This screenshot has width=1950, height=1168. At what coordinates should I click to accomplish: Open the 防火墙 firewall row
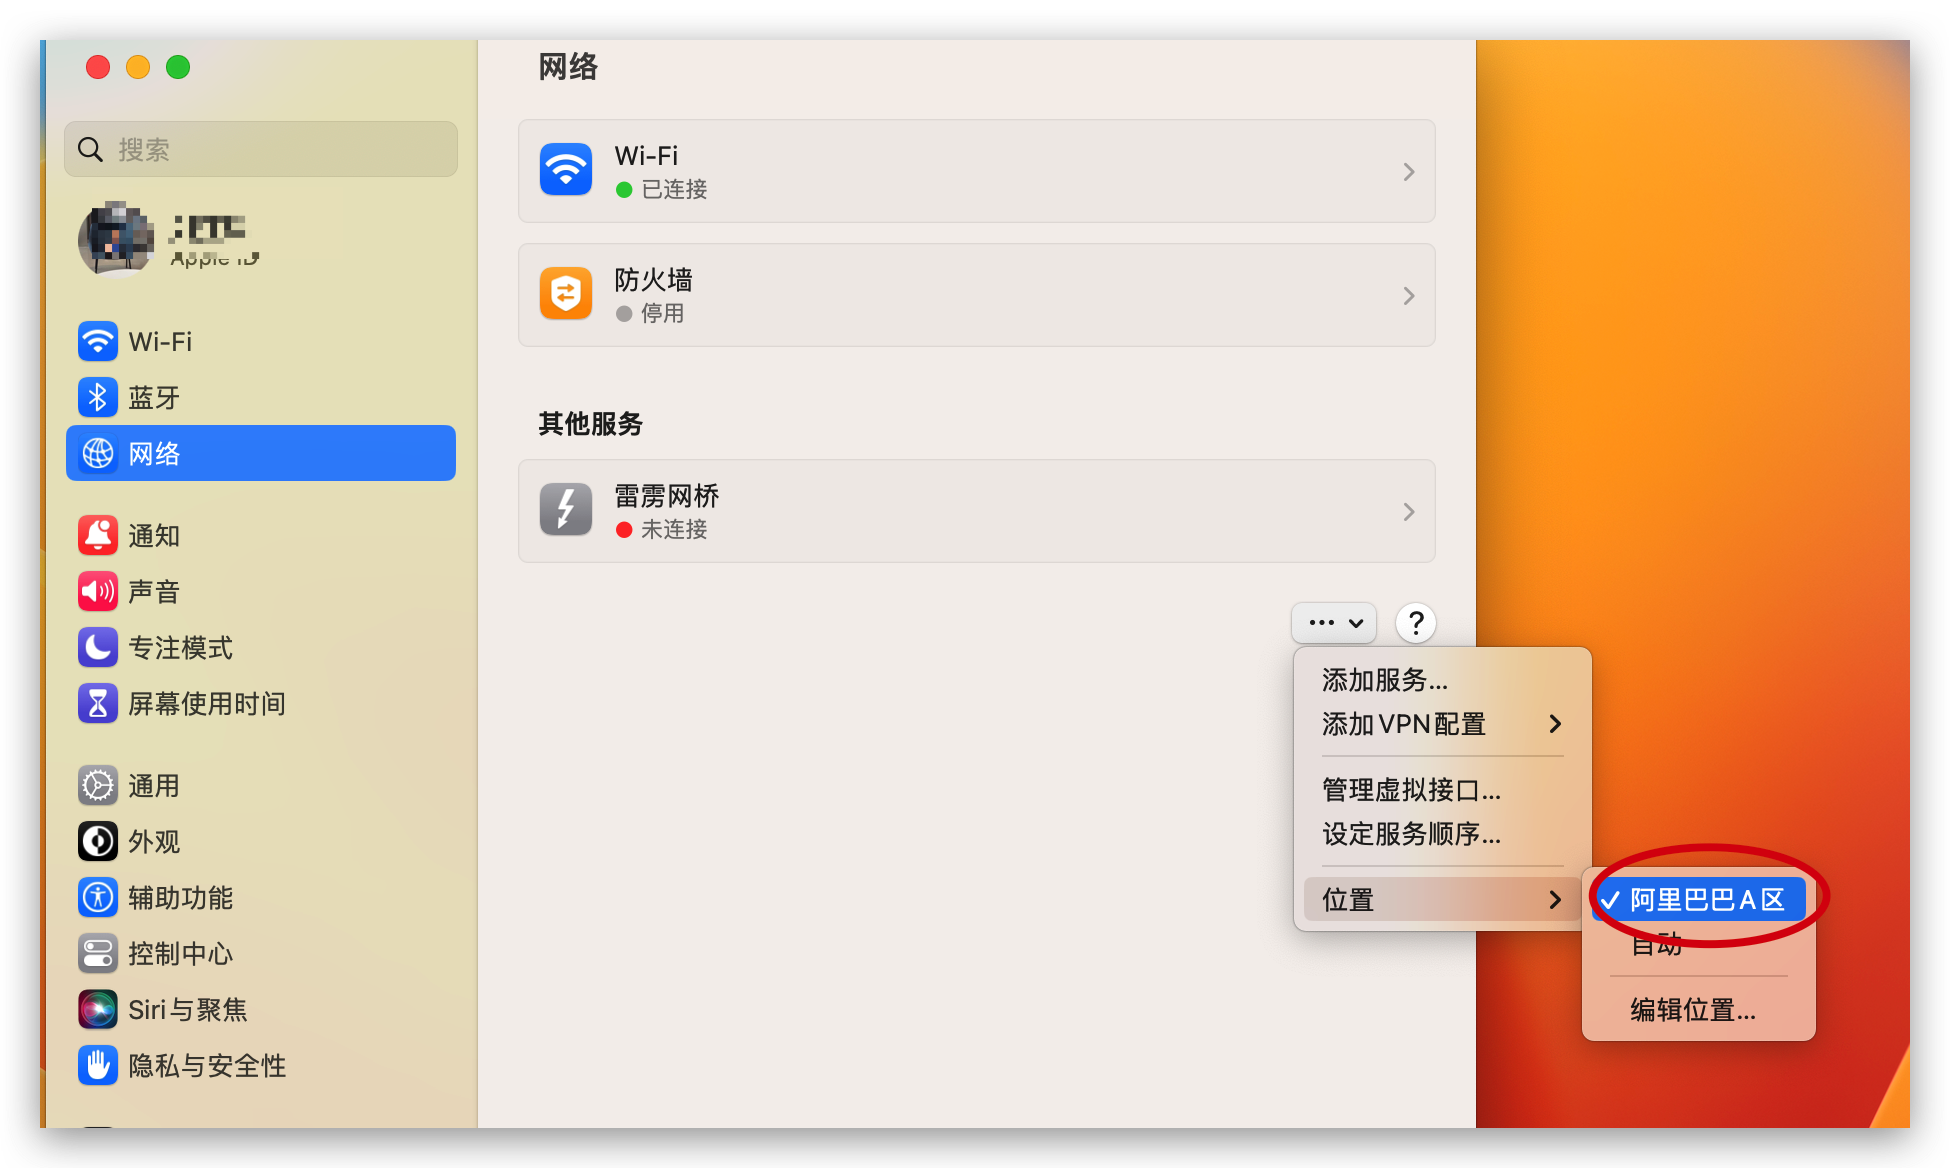[976, 296]
